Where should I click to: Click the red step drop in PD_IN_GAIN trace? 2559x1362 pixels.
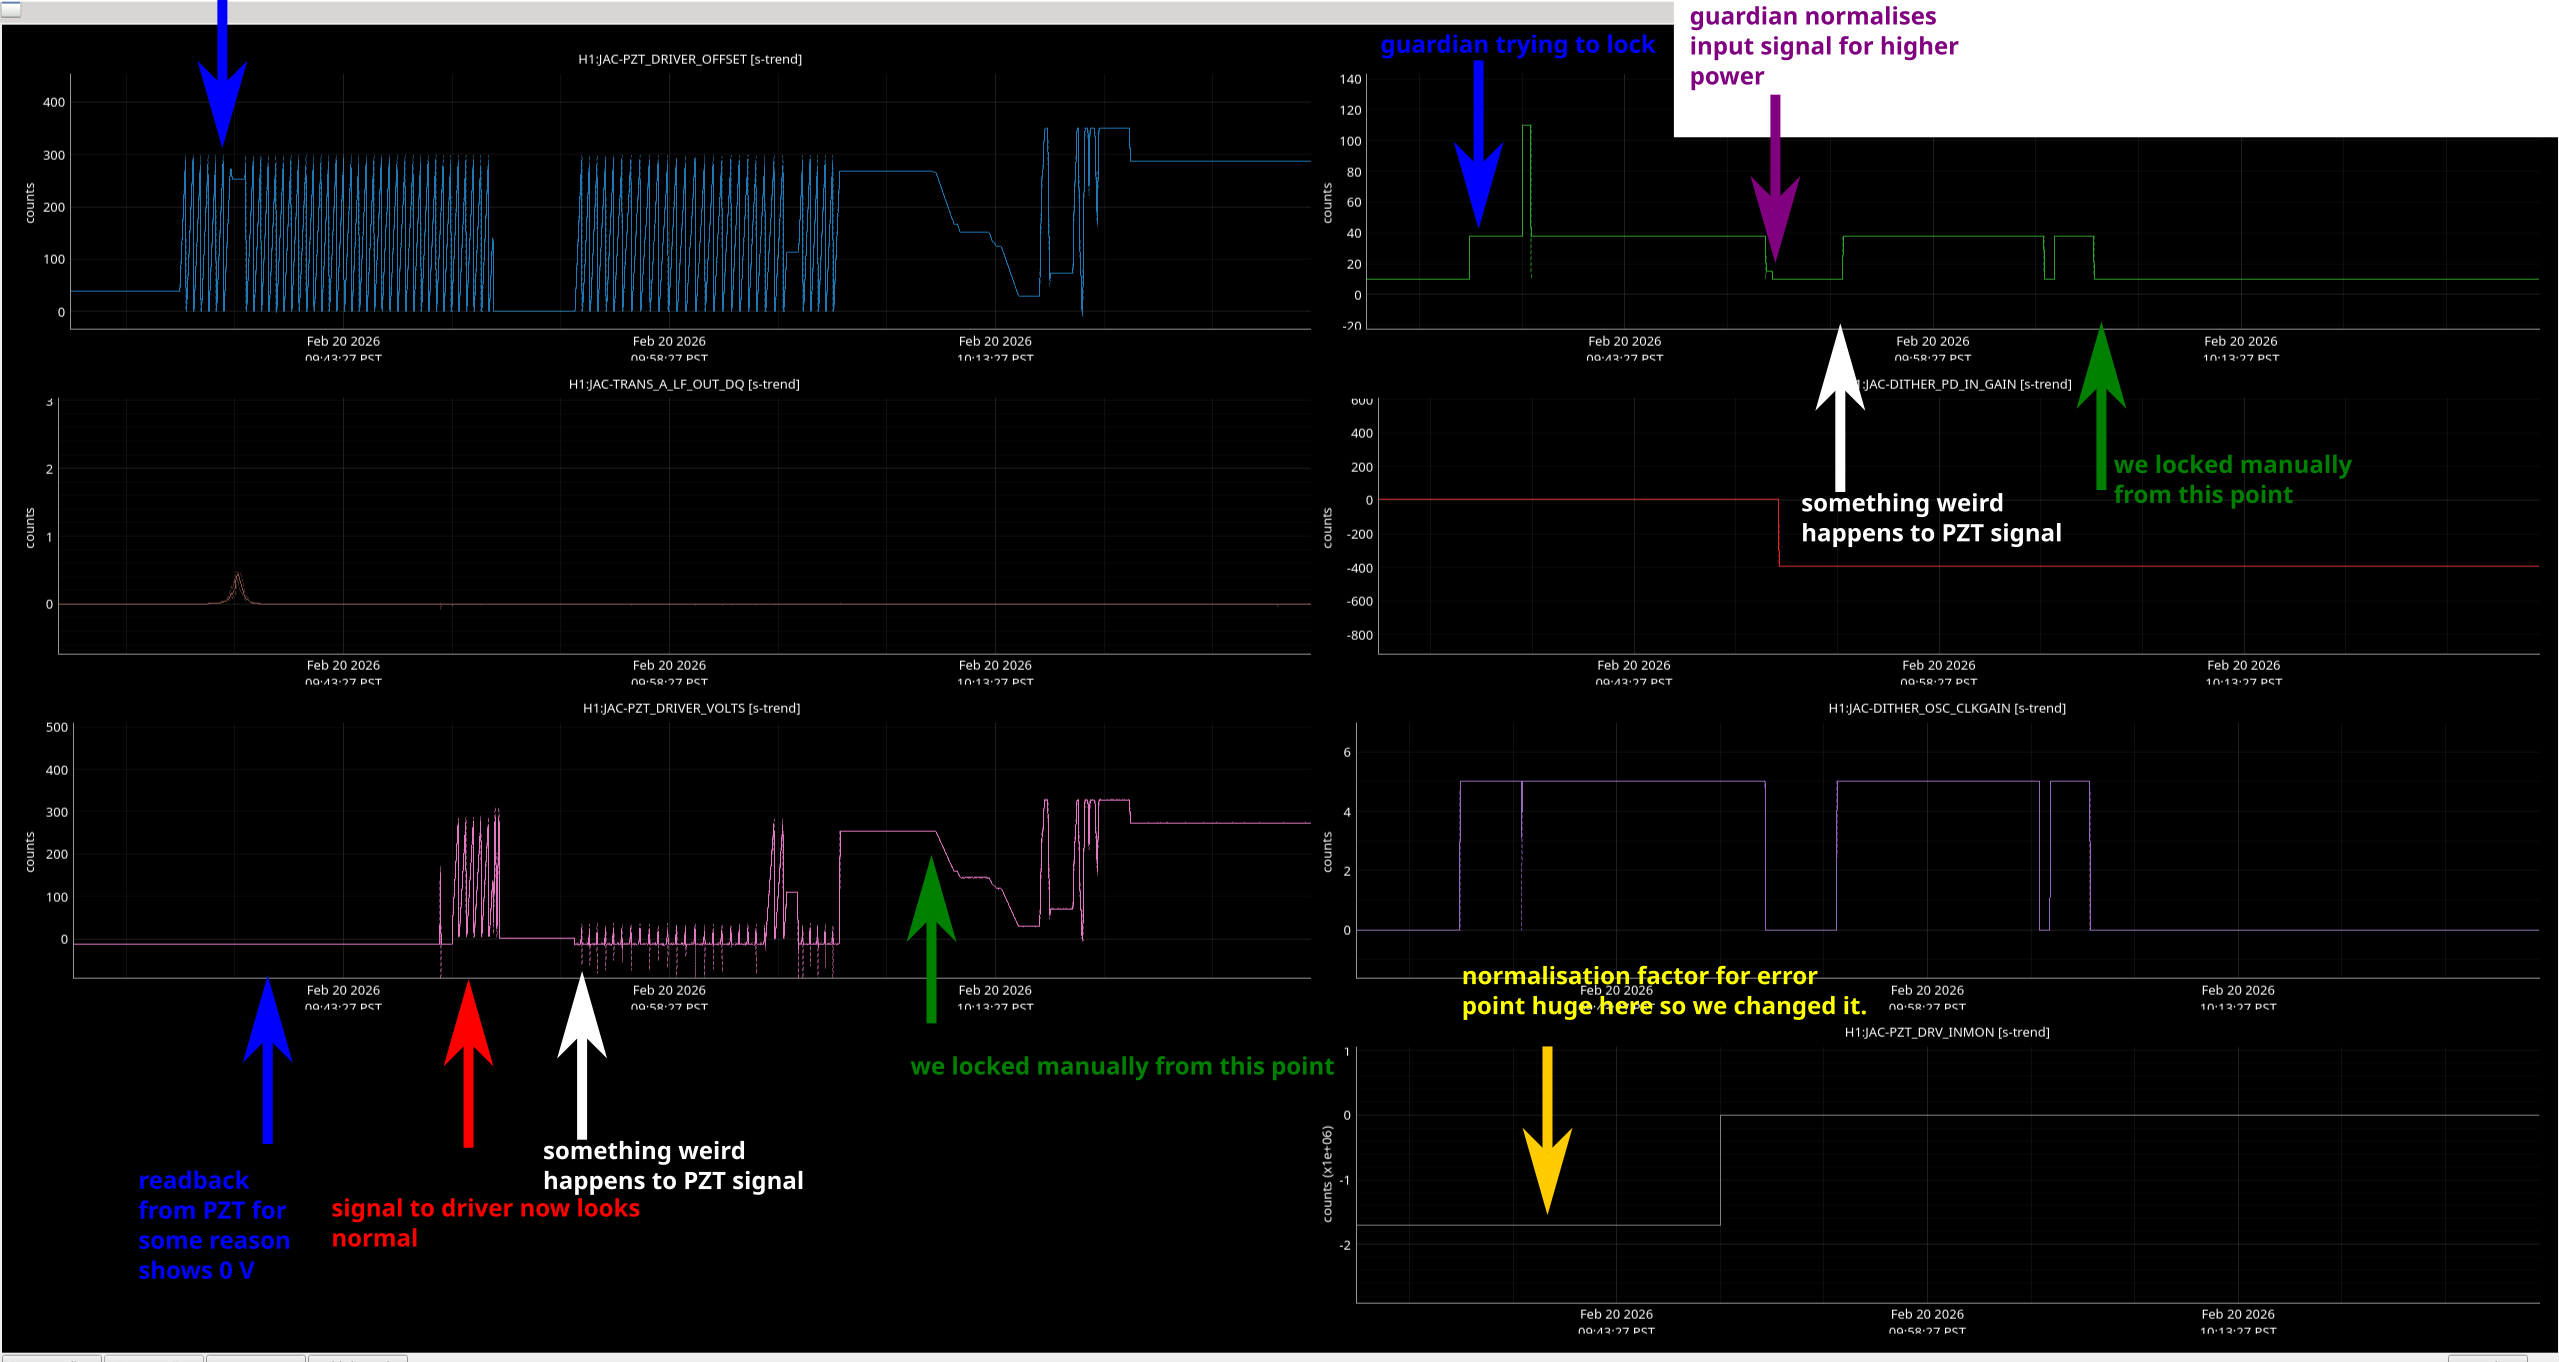click(x=1779, y=535)
